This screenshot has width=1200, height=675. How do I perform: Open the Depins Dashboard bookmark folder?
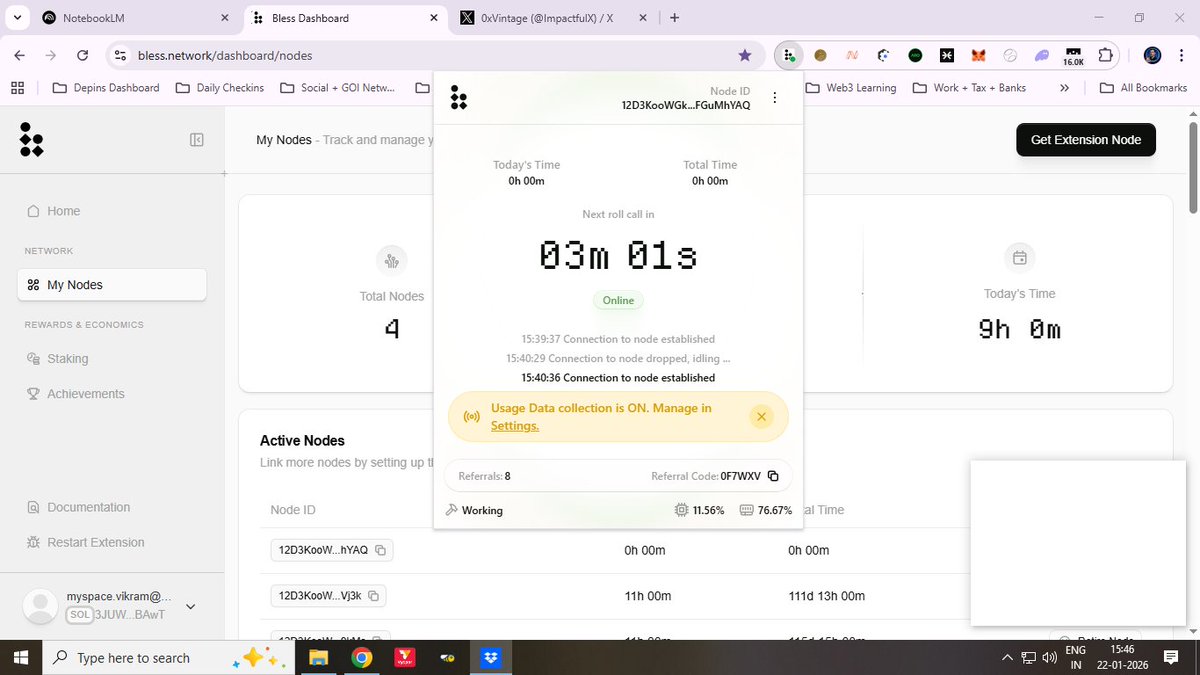pyautogui.click(x=105, y=88)
